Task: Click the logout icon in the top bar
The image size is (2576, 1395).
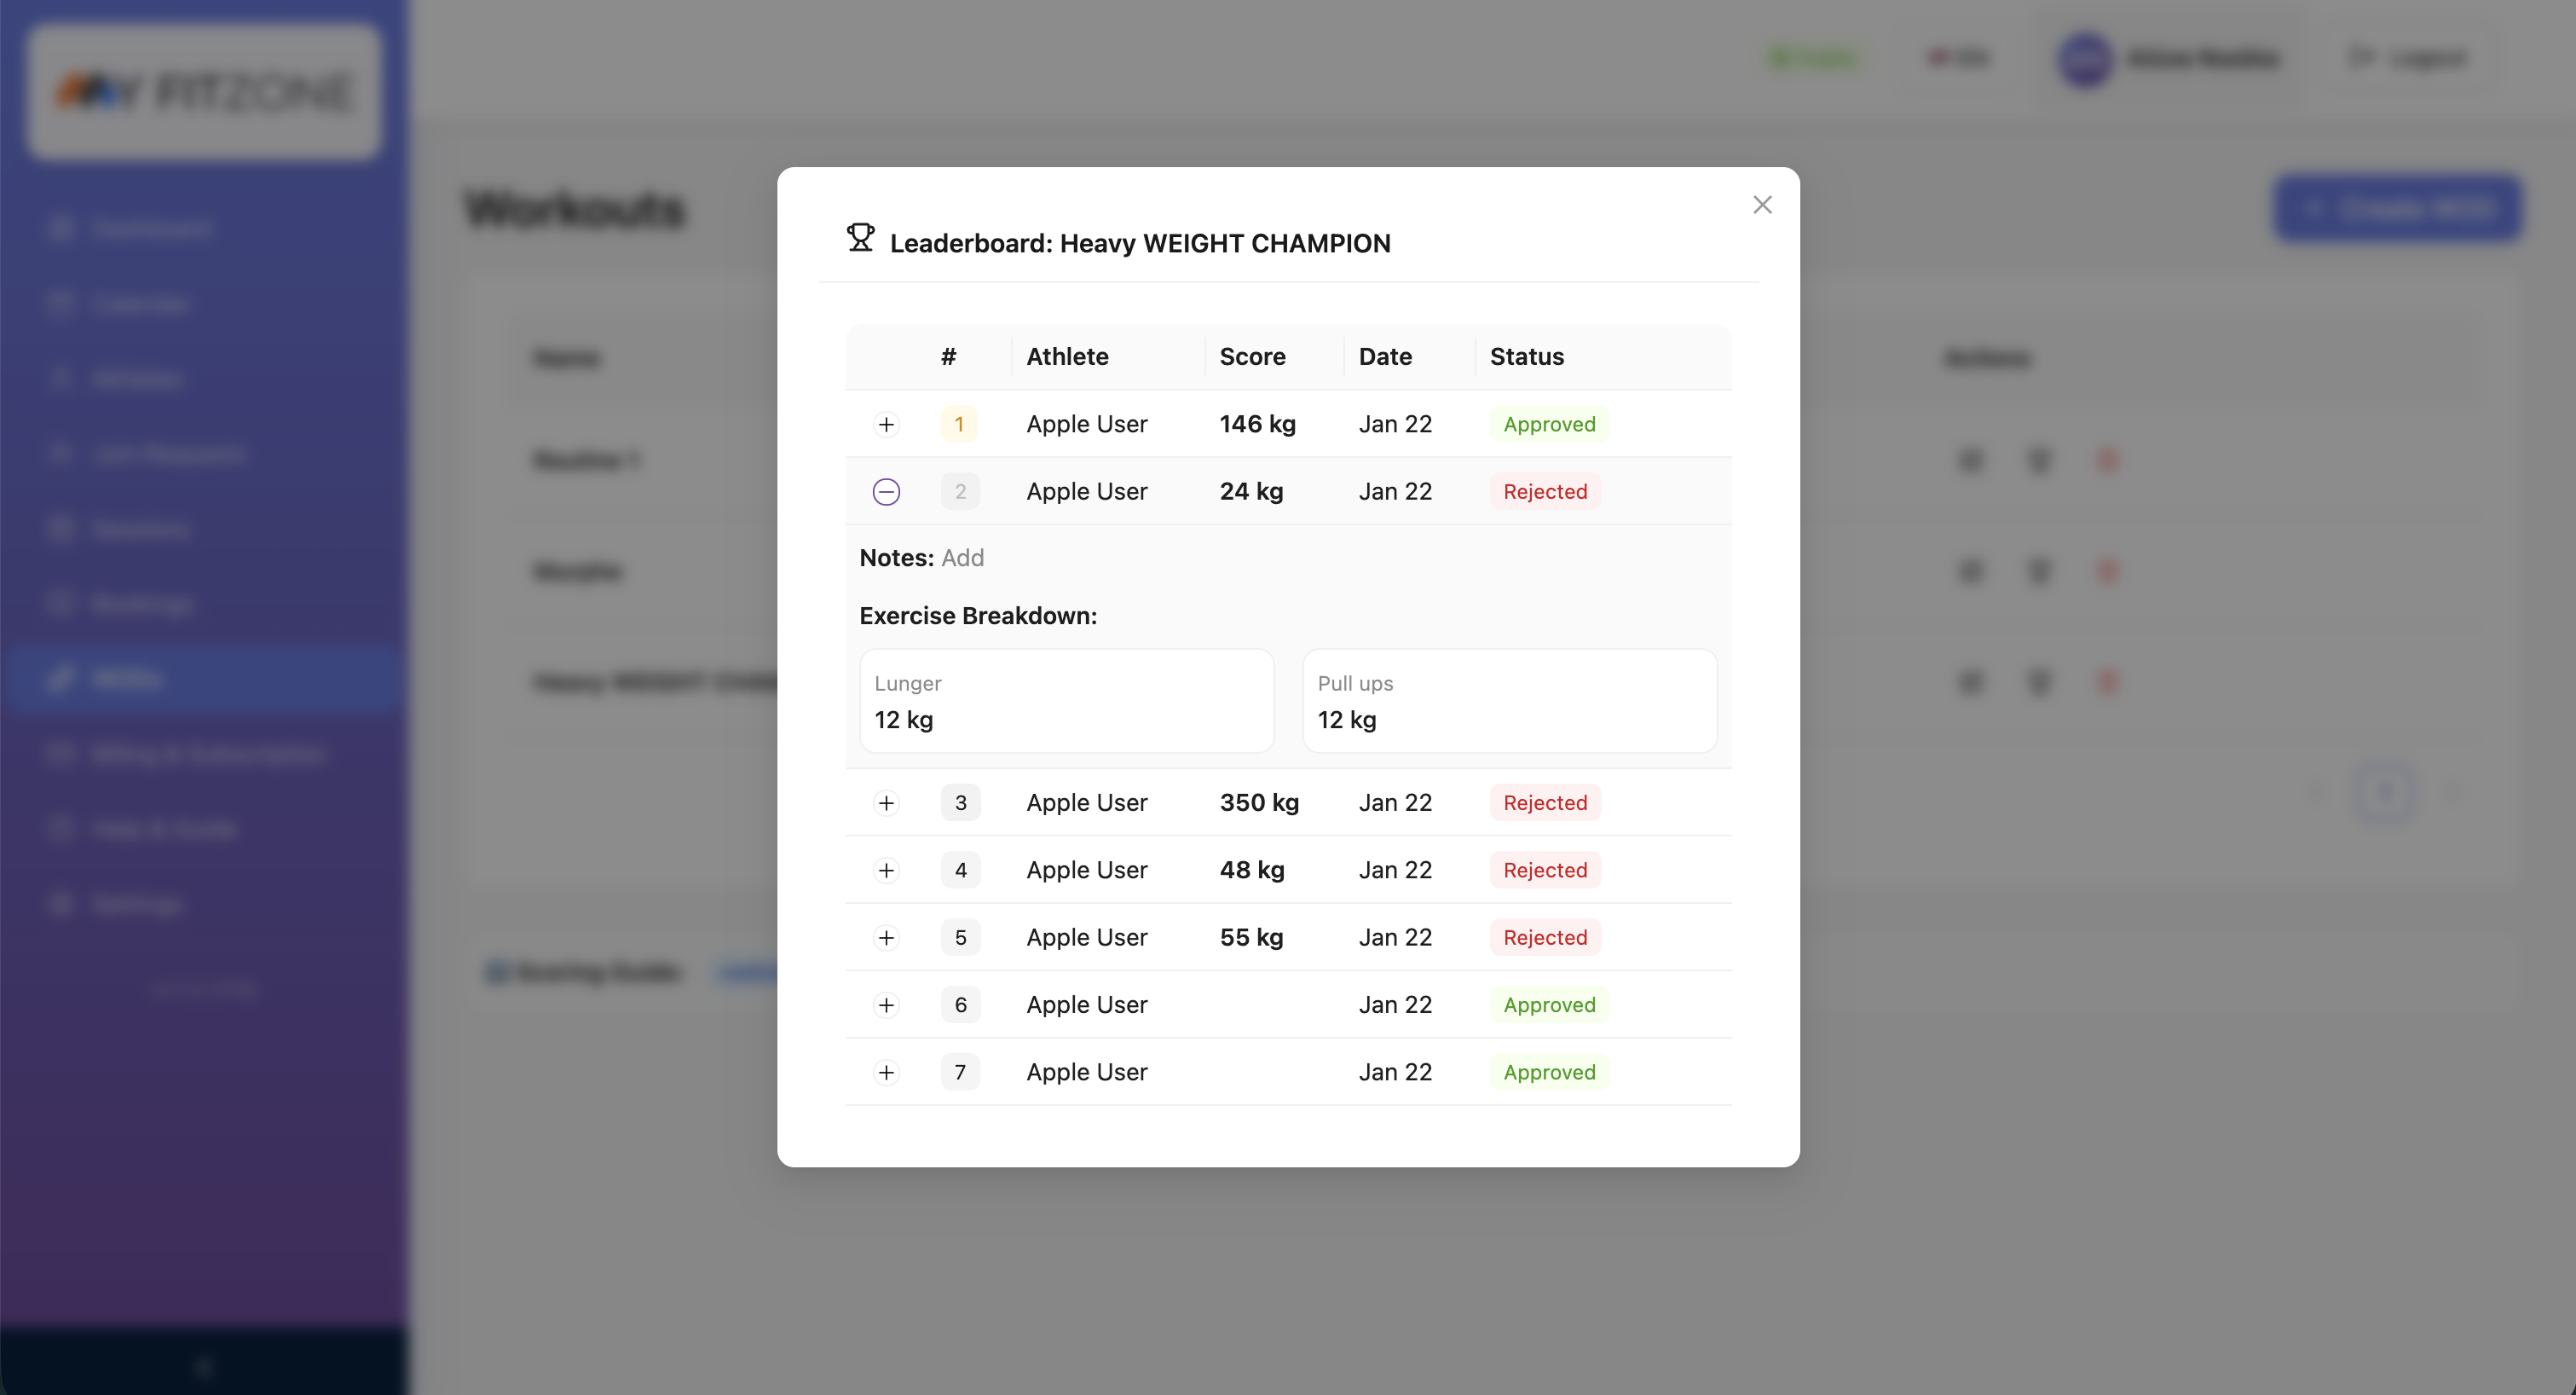Action: pos(2362,58)
